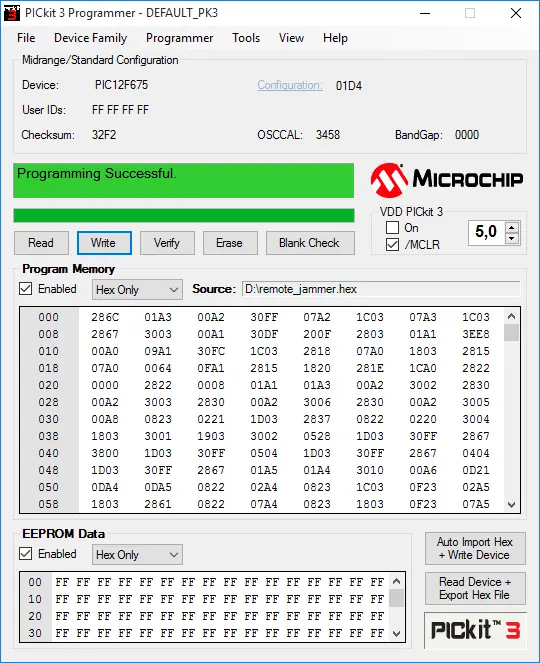Open the Device Family menu
This screenshot has height=663, width=540.
pos(90,38)
